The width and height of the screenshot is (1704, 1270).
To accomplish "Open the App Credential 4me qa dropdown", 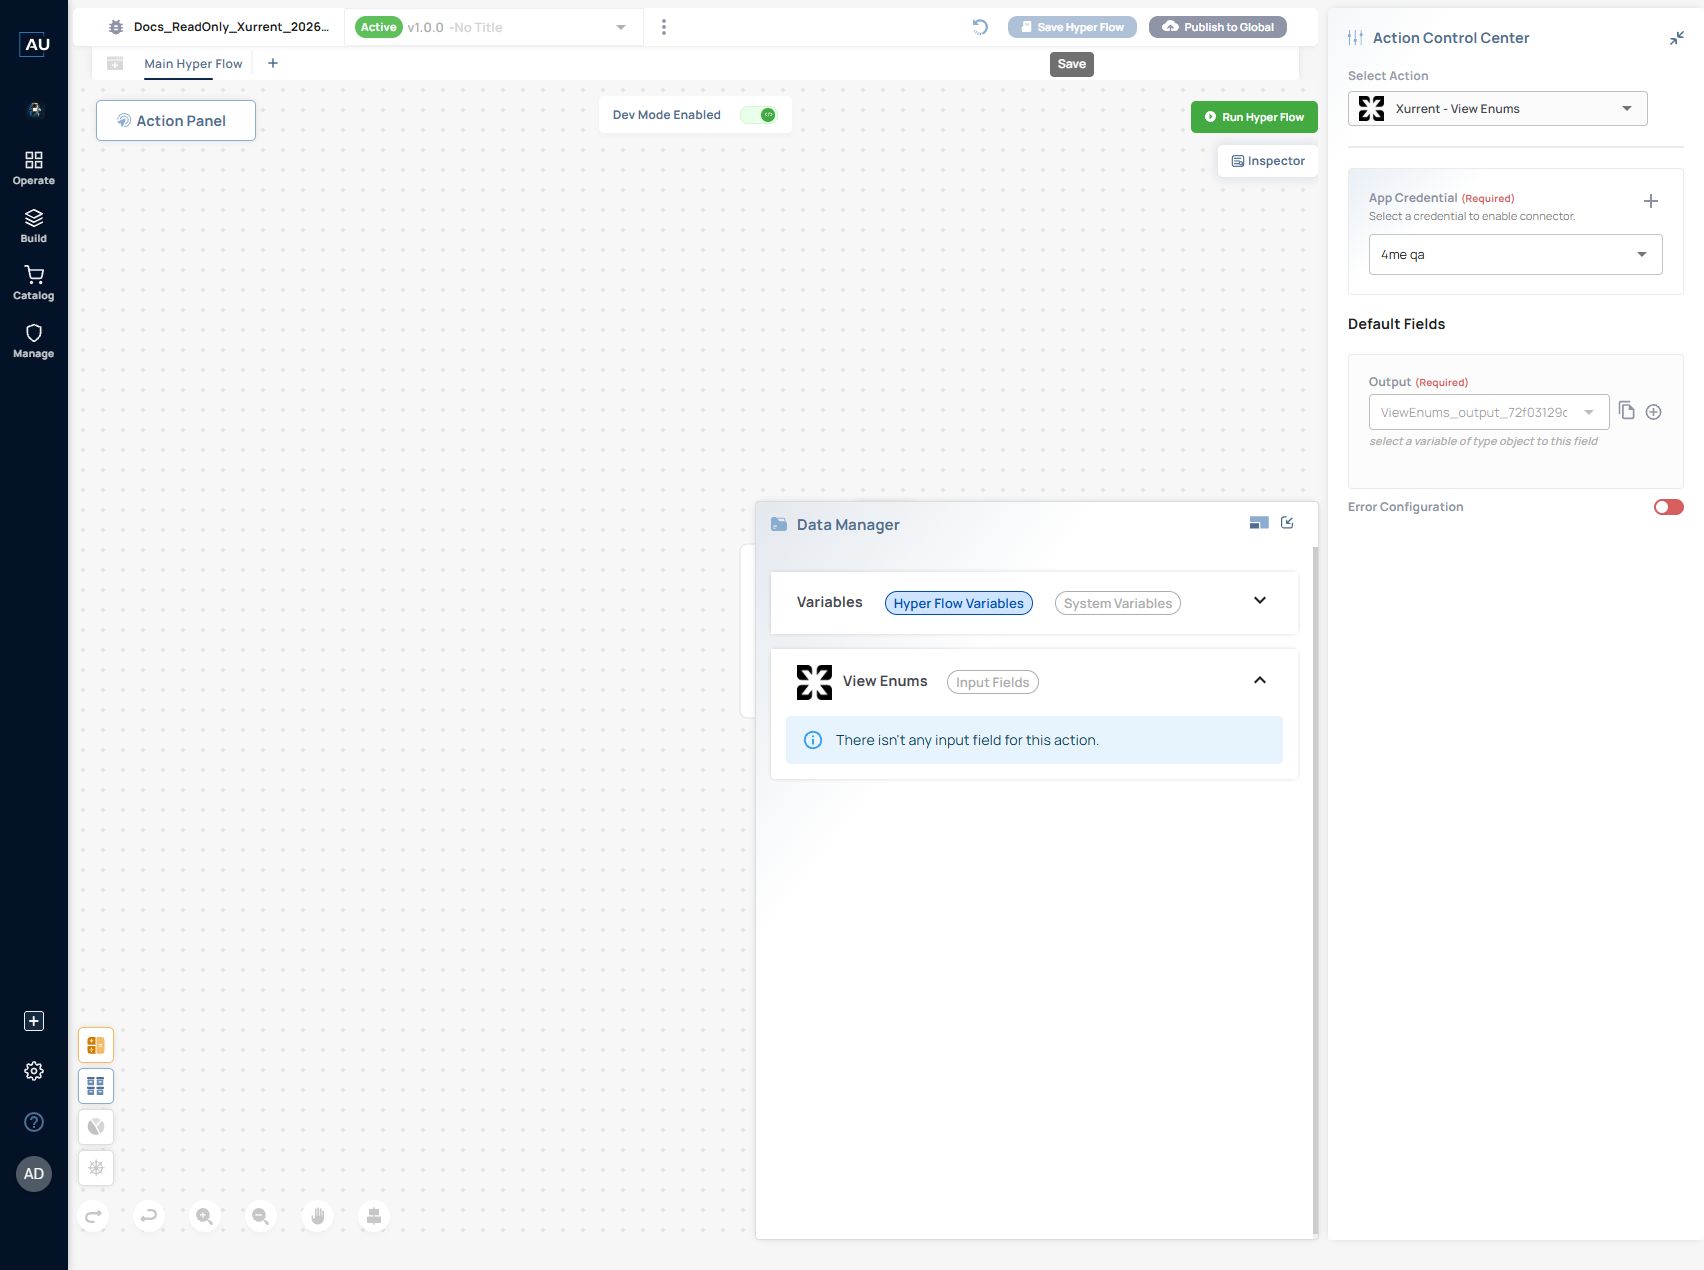I will pos(1515,254).
